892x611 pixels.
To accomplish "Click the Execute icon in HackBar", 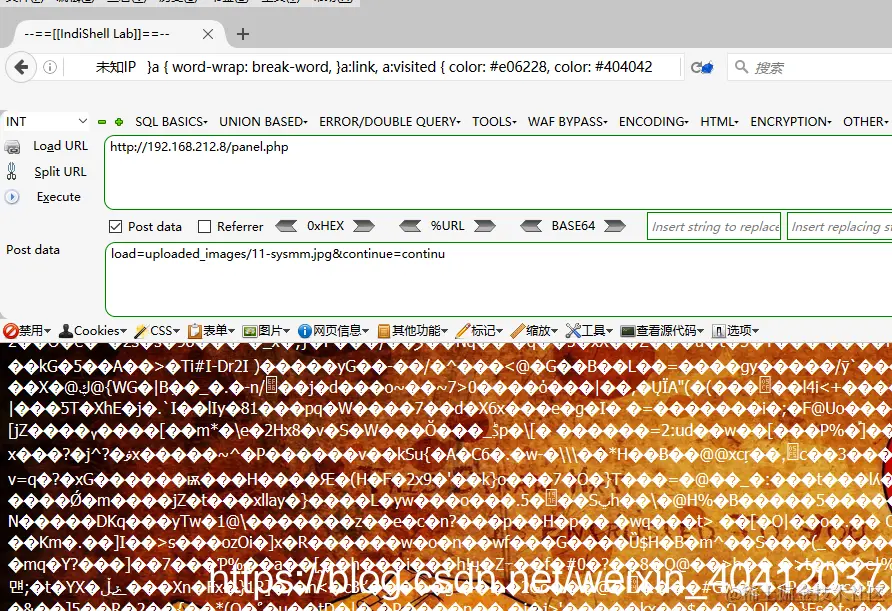I will coord(14,196).
